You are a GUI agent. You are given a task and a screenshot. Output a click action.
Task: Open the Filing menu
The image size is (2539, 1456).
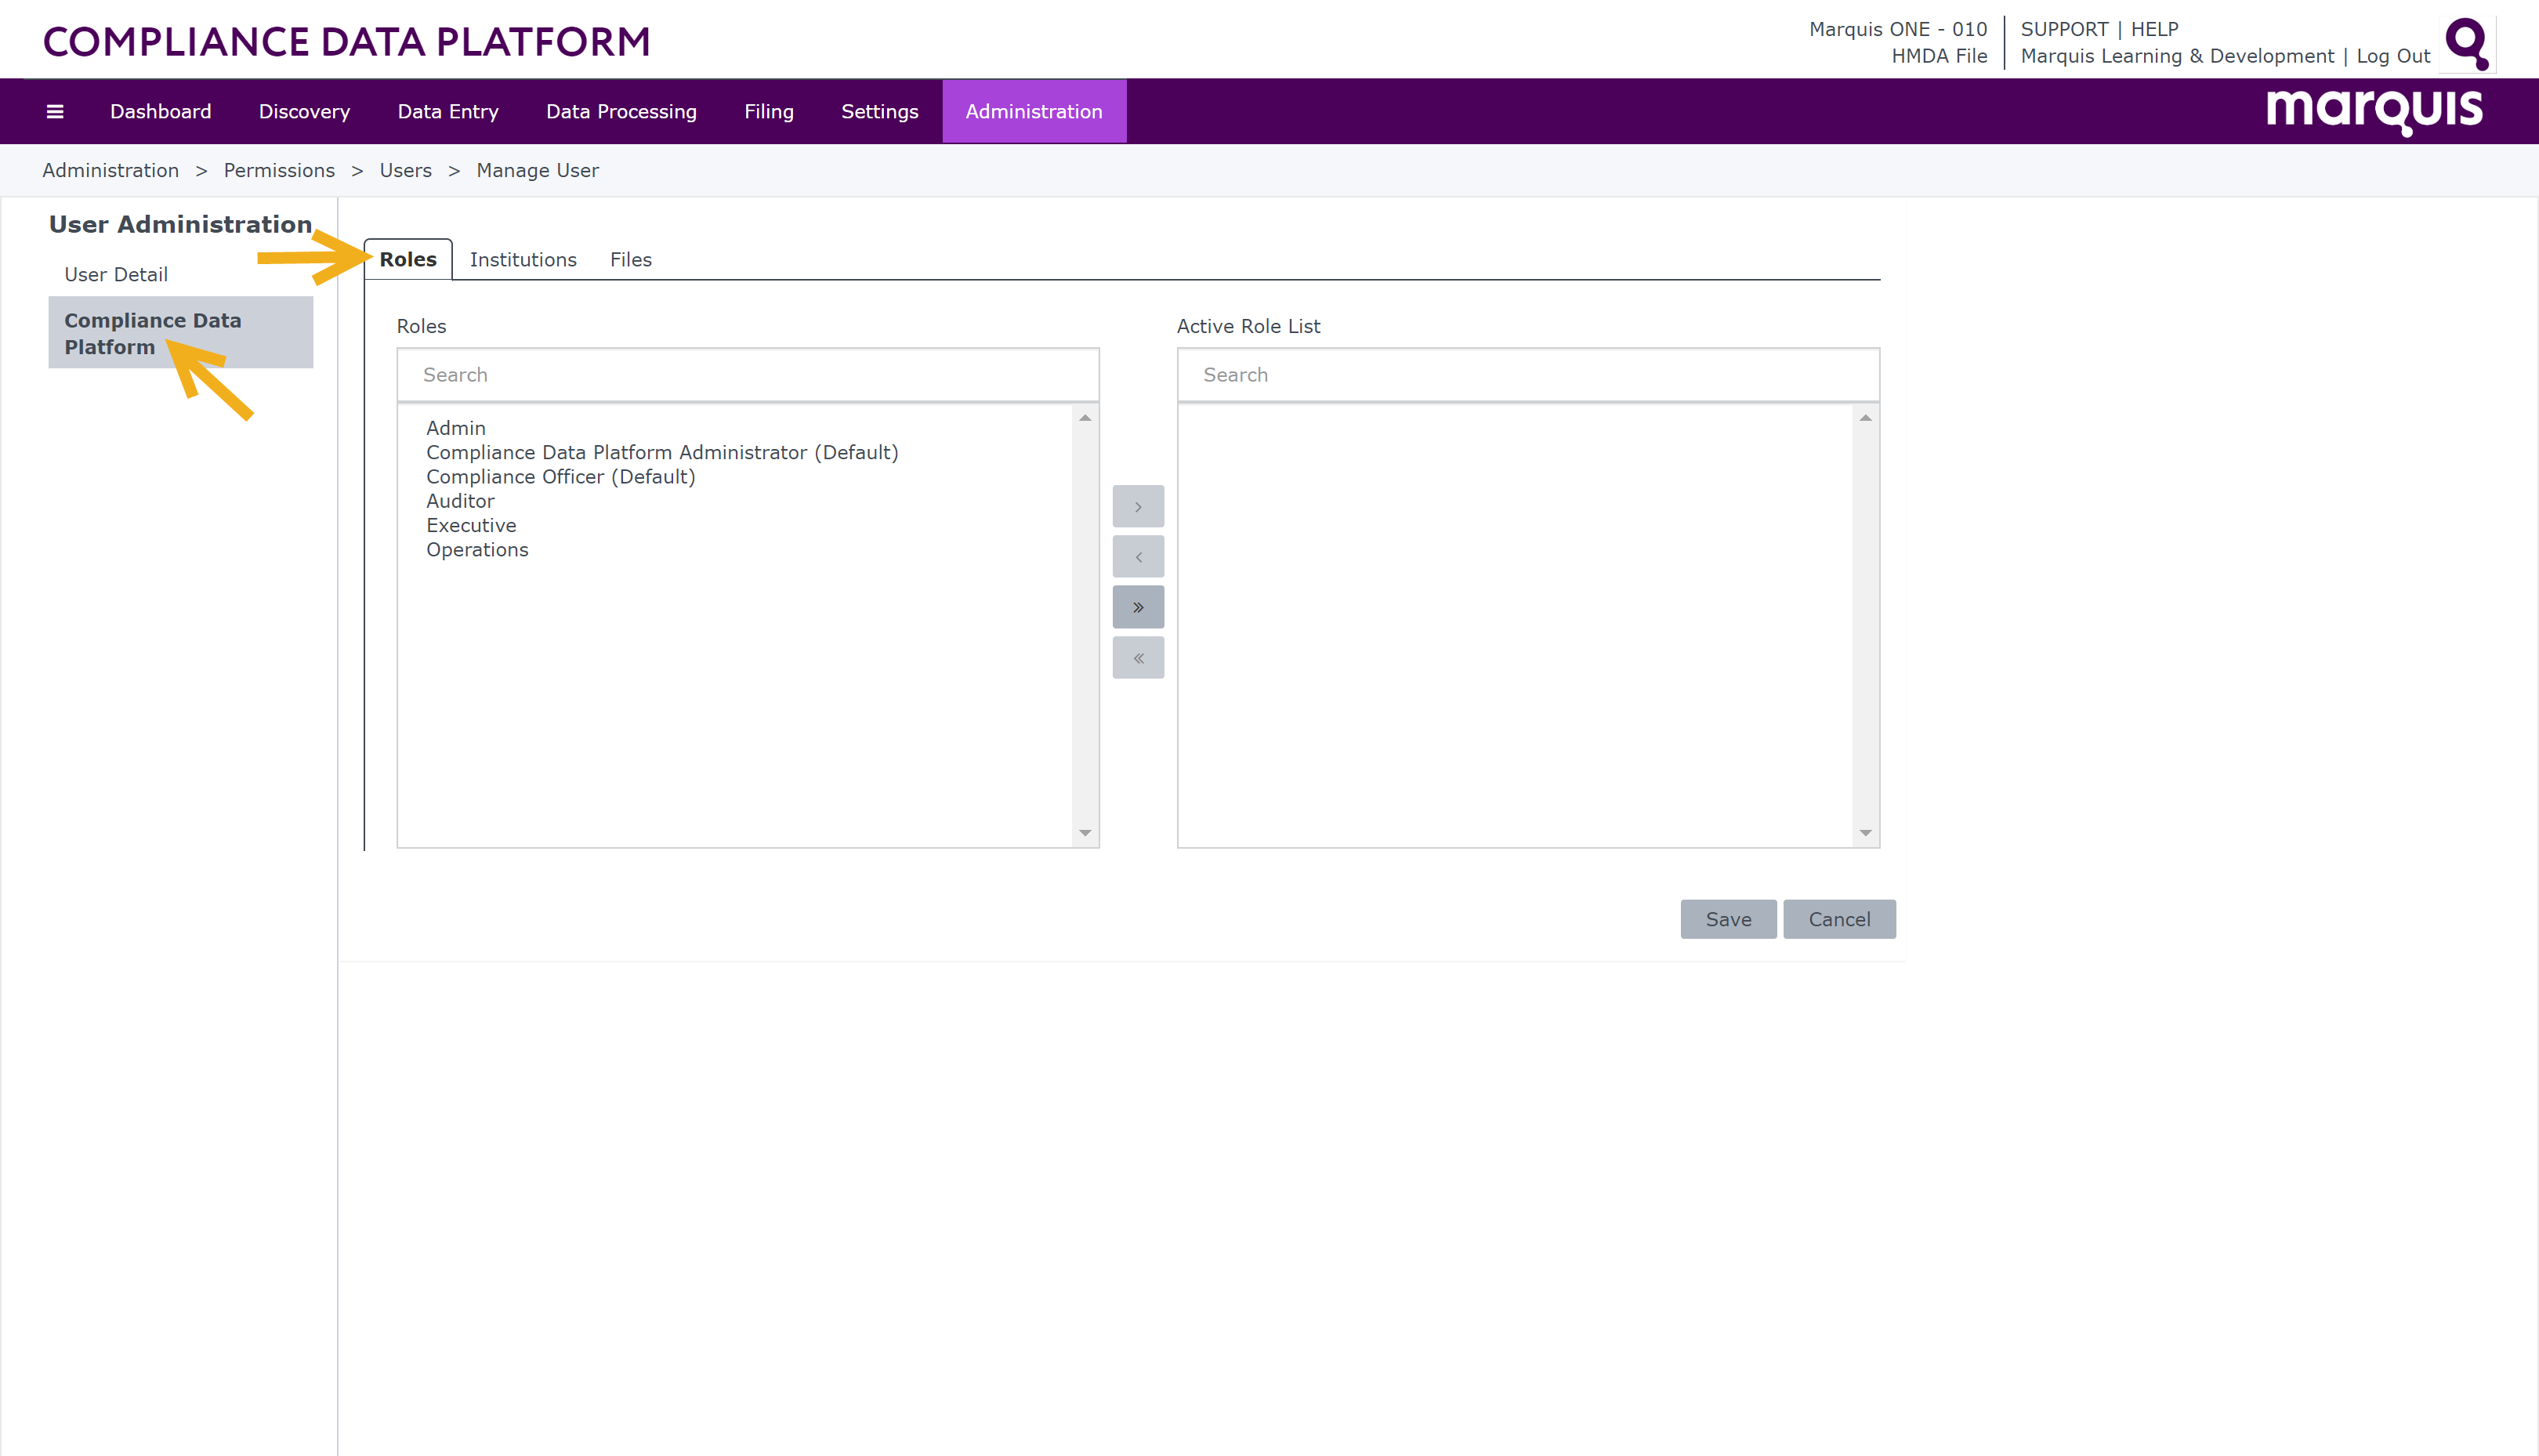coord(769,112)
